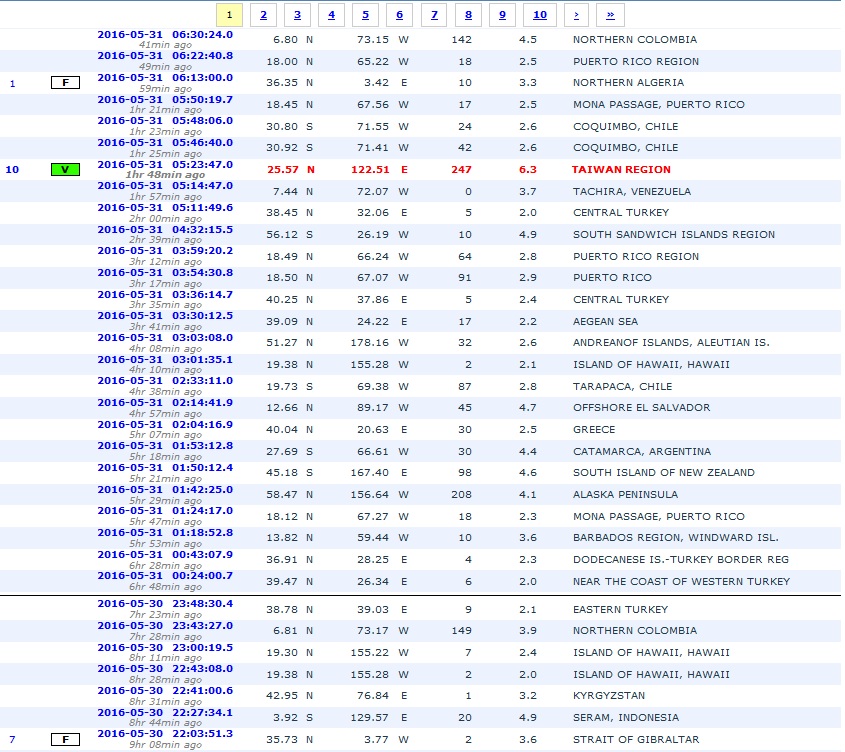Viewport: 845px width, 752px height.
Task: Open the 22:27:34 Seram, Indonesia event
Action: (164, 712)
